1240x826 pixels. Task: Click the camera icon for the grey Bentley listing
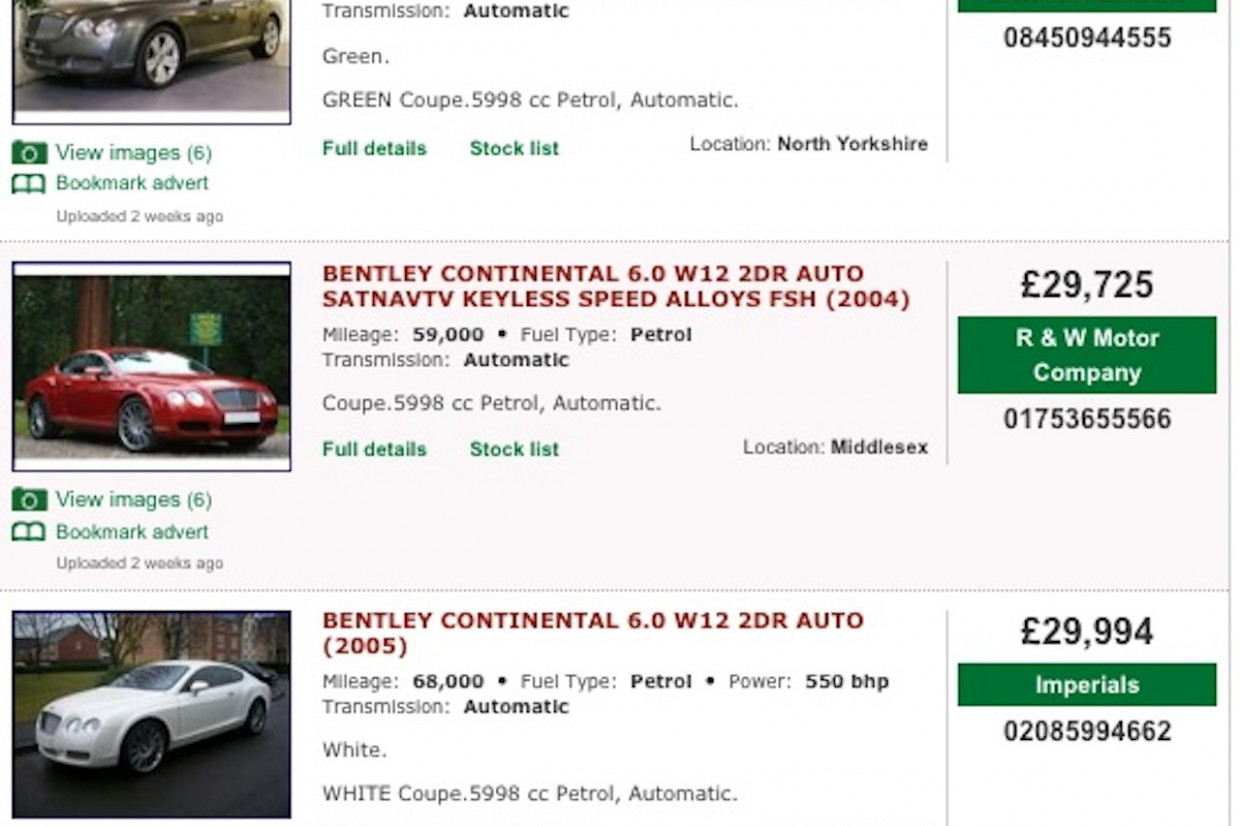29,153
